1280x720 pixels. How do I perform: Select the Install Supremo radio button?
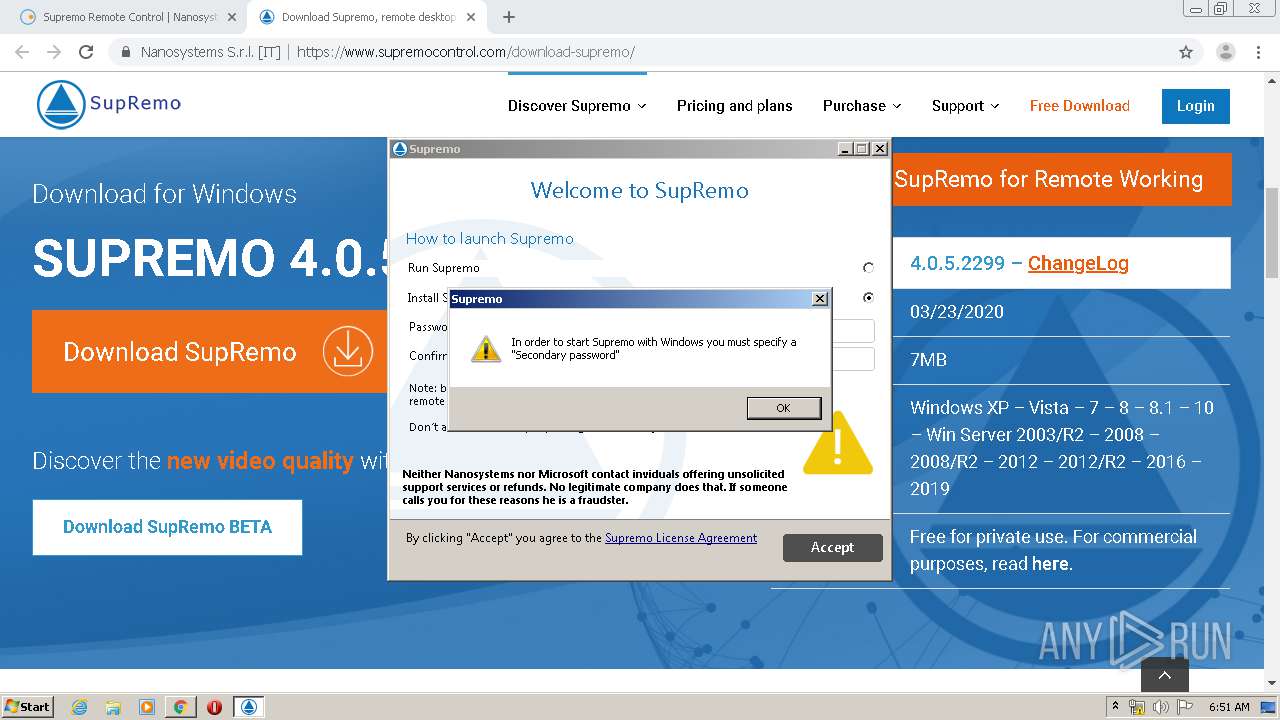[868, 297]
